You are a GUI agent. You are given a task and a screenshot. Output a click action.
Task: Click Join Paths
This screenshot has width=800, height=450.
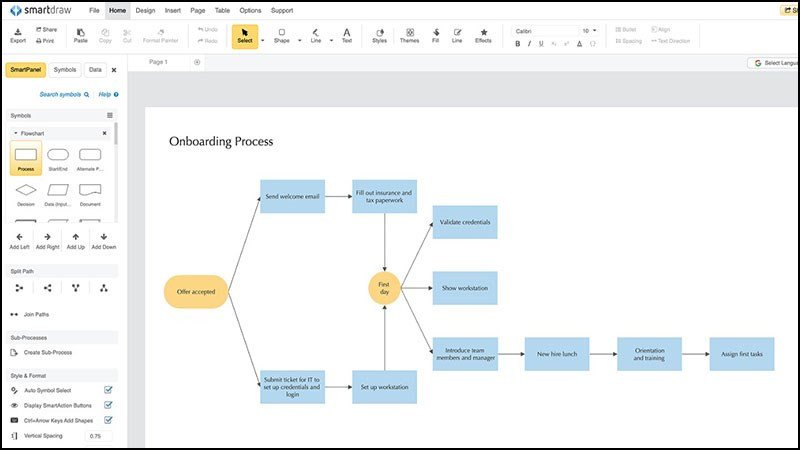(30, 314)
